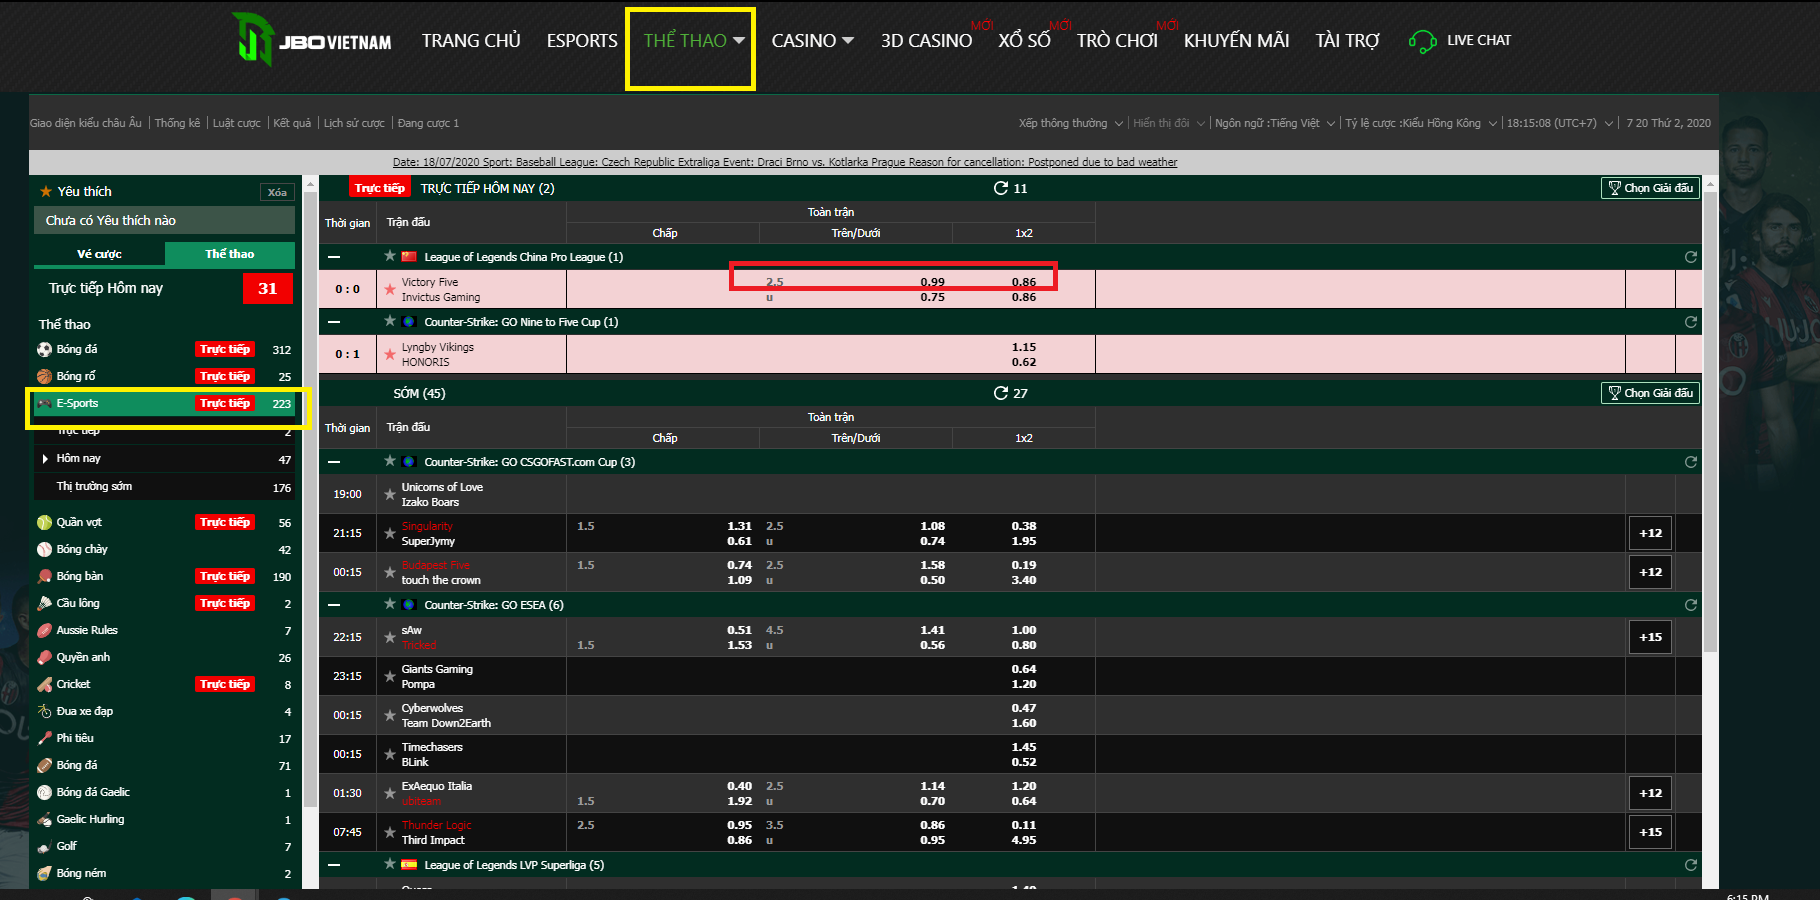Image resolution: width=1820 pixels, height=900 pixels.
Task: Open +12 more bets for Singularity match
Action: tap(1650, 533)
